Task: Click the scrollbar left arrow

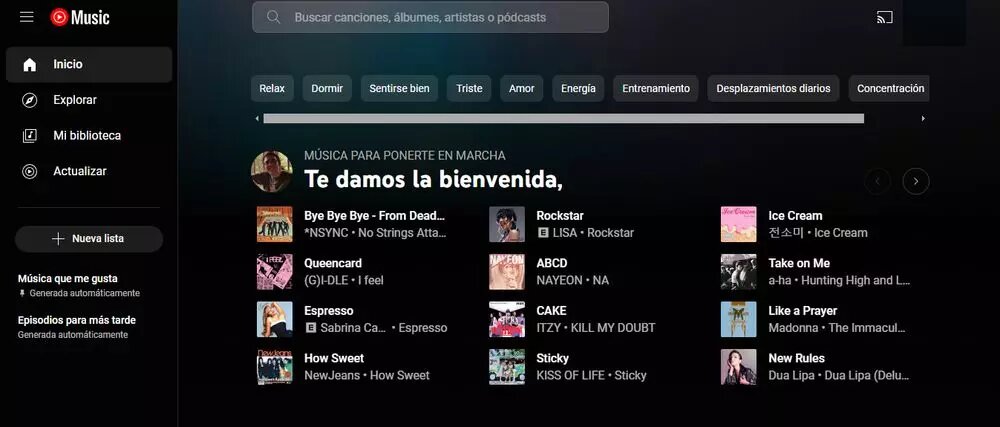Action: pos(257,119)
